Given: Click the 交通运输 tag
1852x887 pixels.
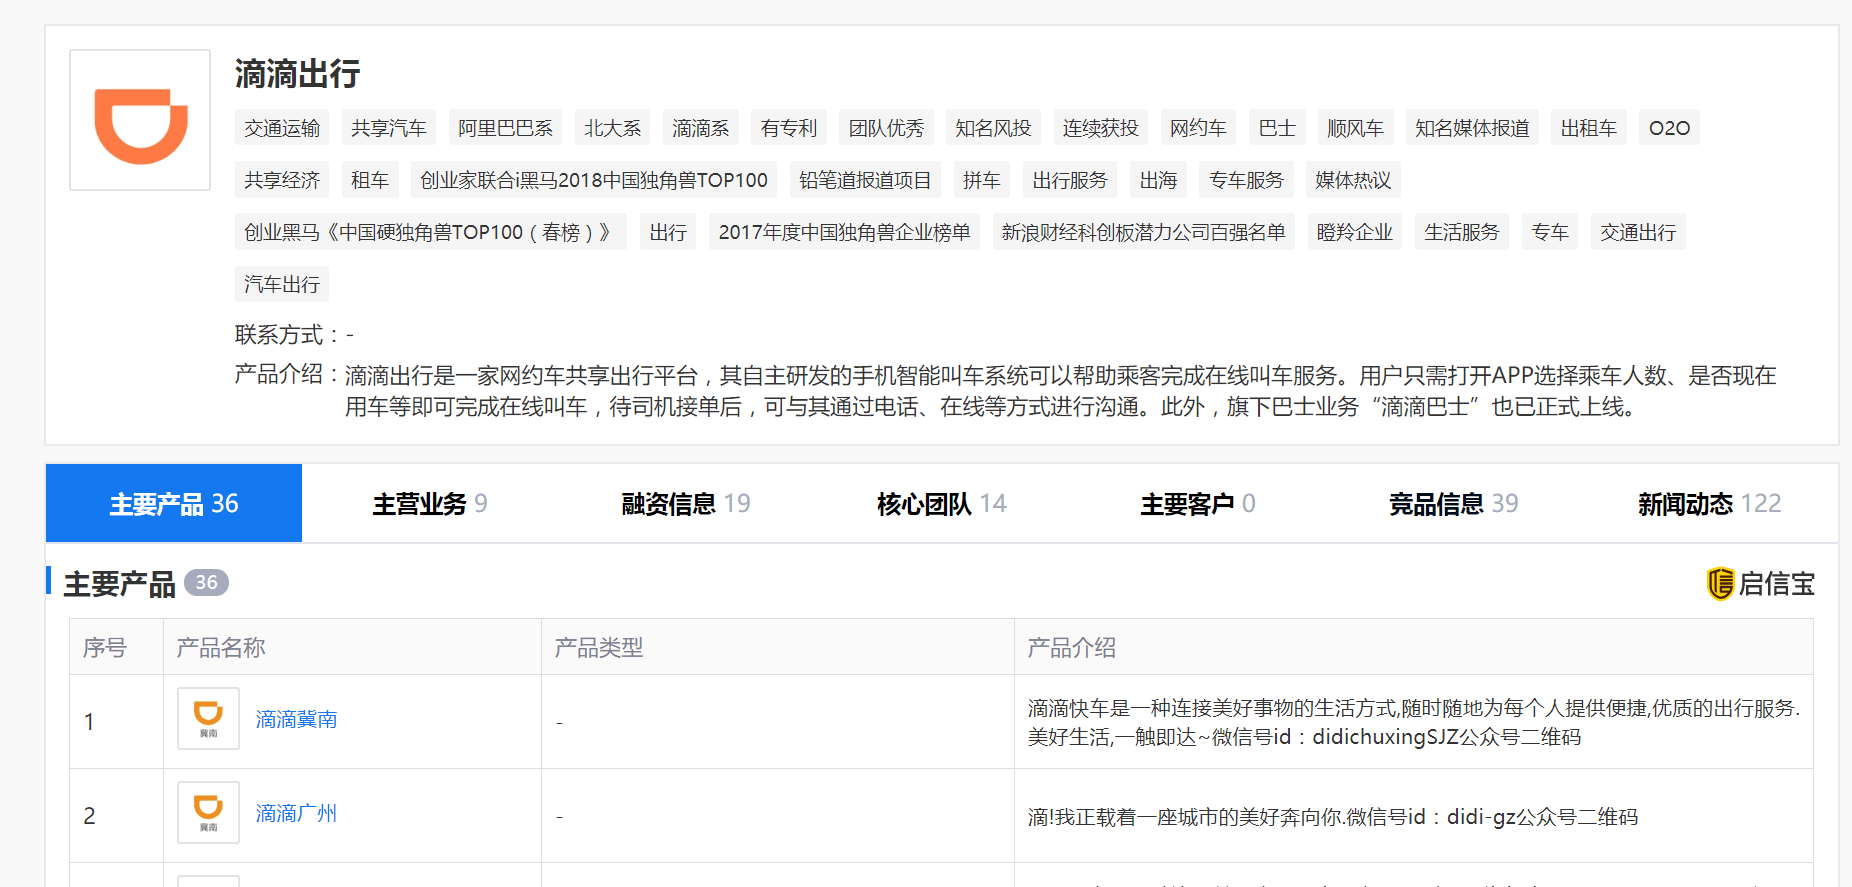Looking at the screenshot, I should click(282, 128).
